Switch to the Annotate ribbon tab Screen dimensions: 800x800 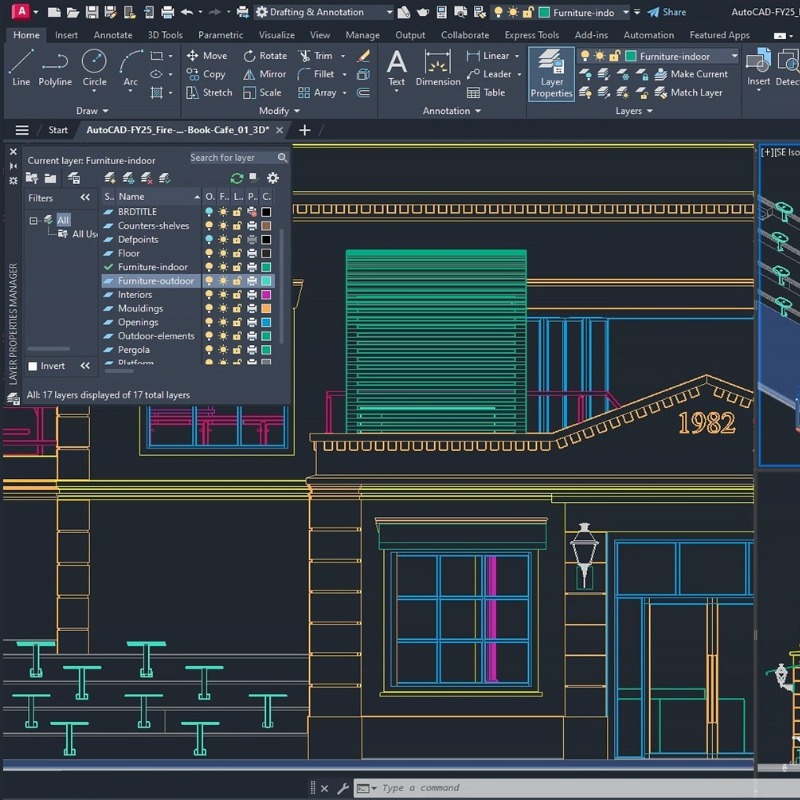pos(113,35)
